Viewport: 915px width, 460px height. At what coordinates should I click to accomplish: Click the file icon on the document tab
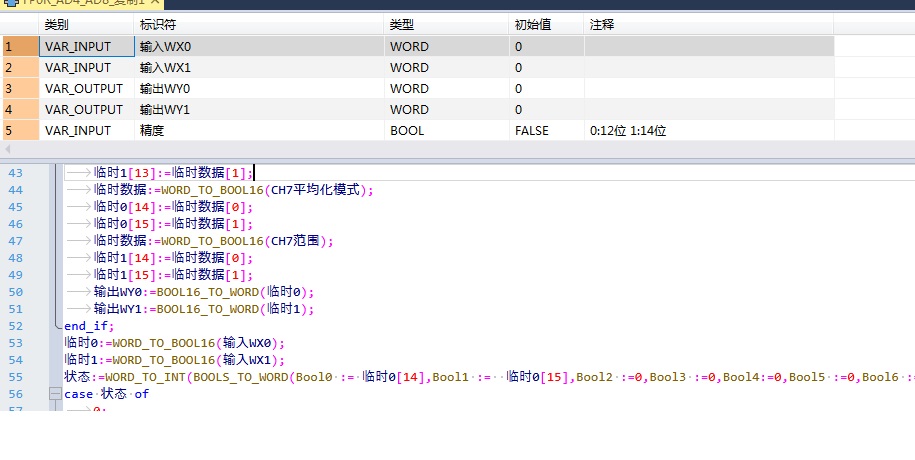pos(9,3)
